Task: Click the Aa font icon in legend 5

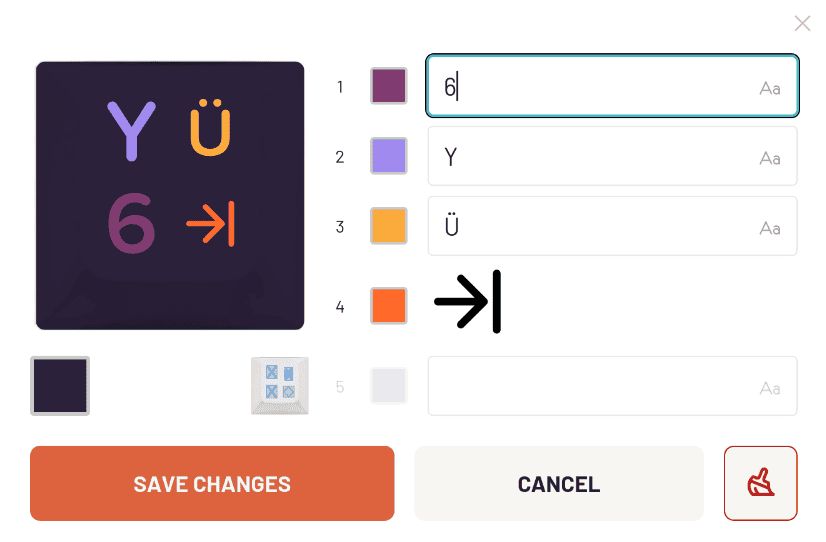Action: 769,388
